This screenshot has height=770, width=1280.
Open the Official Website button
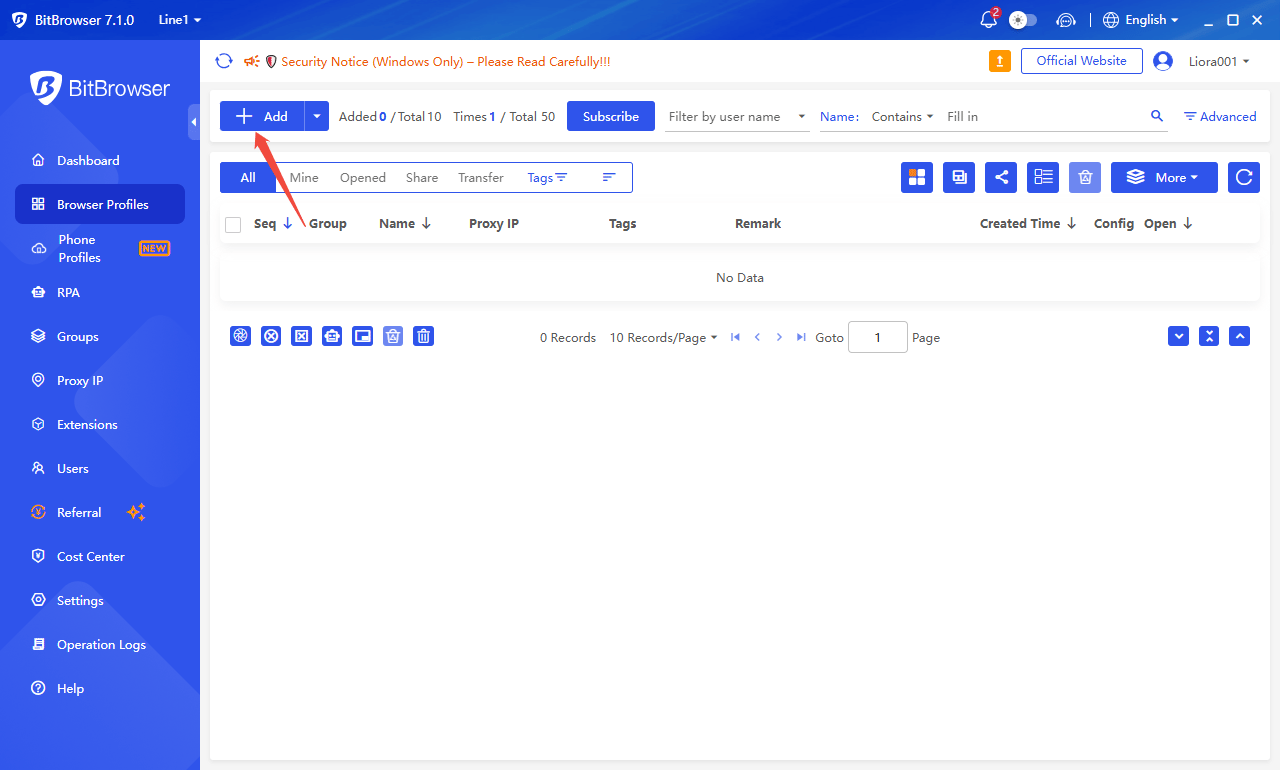1081,61
